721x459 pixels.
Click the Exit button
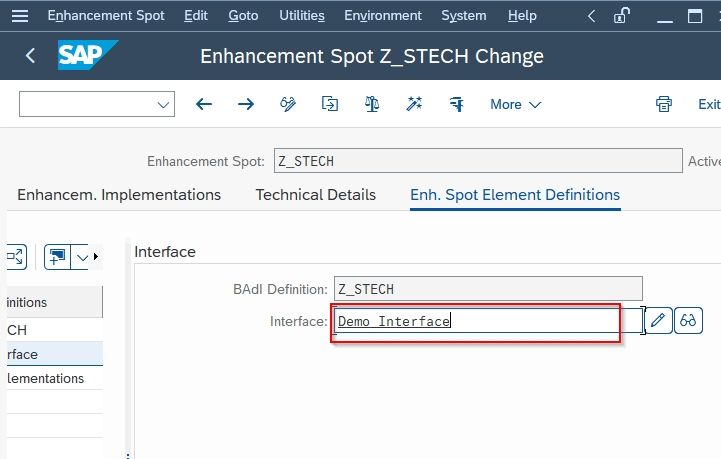coord(709,104)
